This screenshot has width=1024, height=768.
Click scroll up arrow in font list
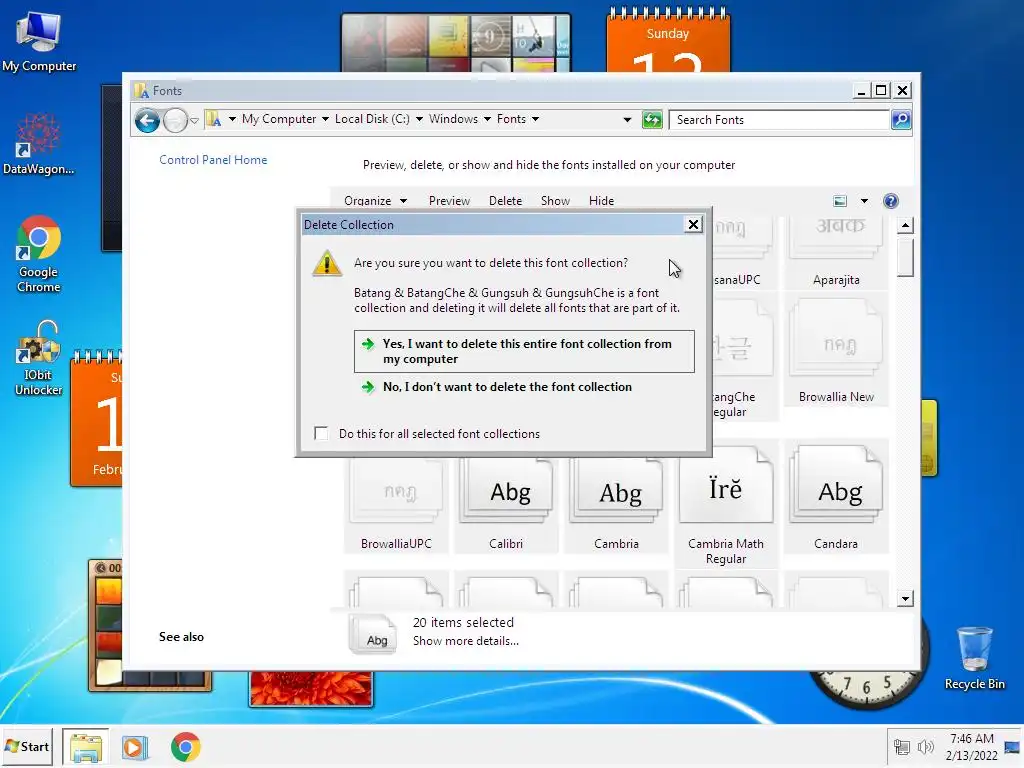(904, 226)
